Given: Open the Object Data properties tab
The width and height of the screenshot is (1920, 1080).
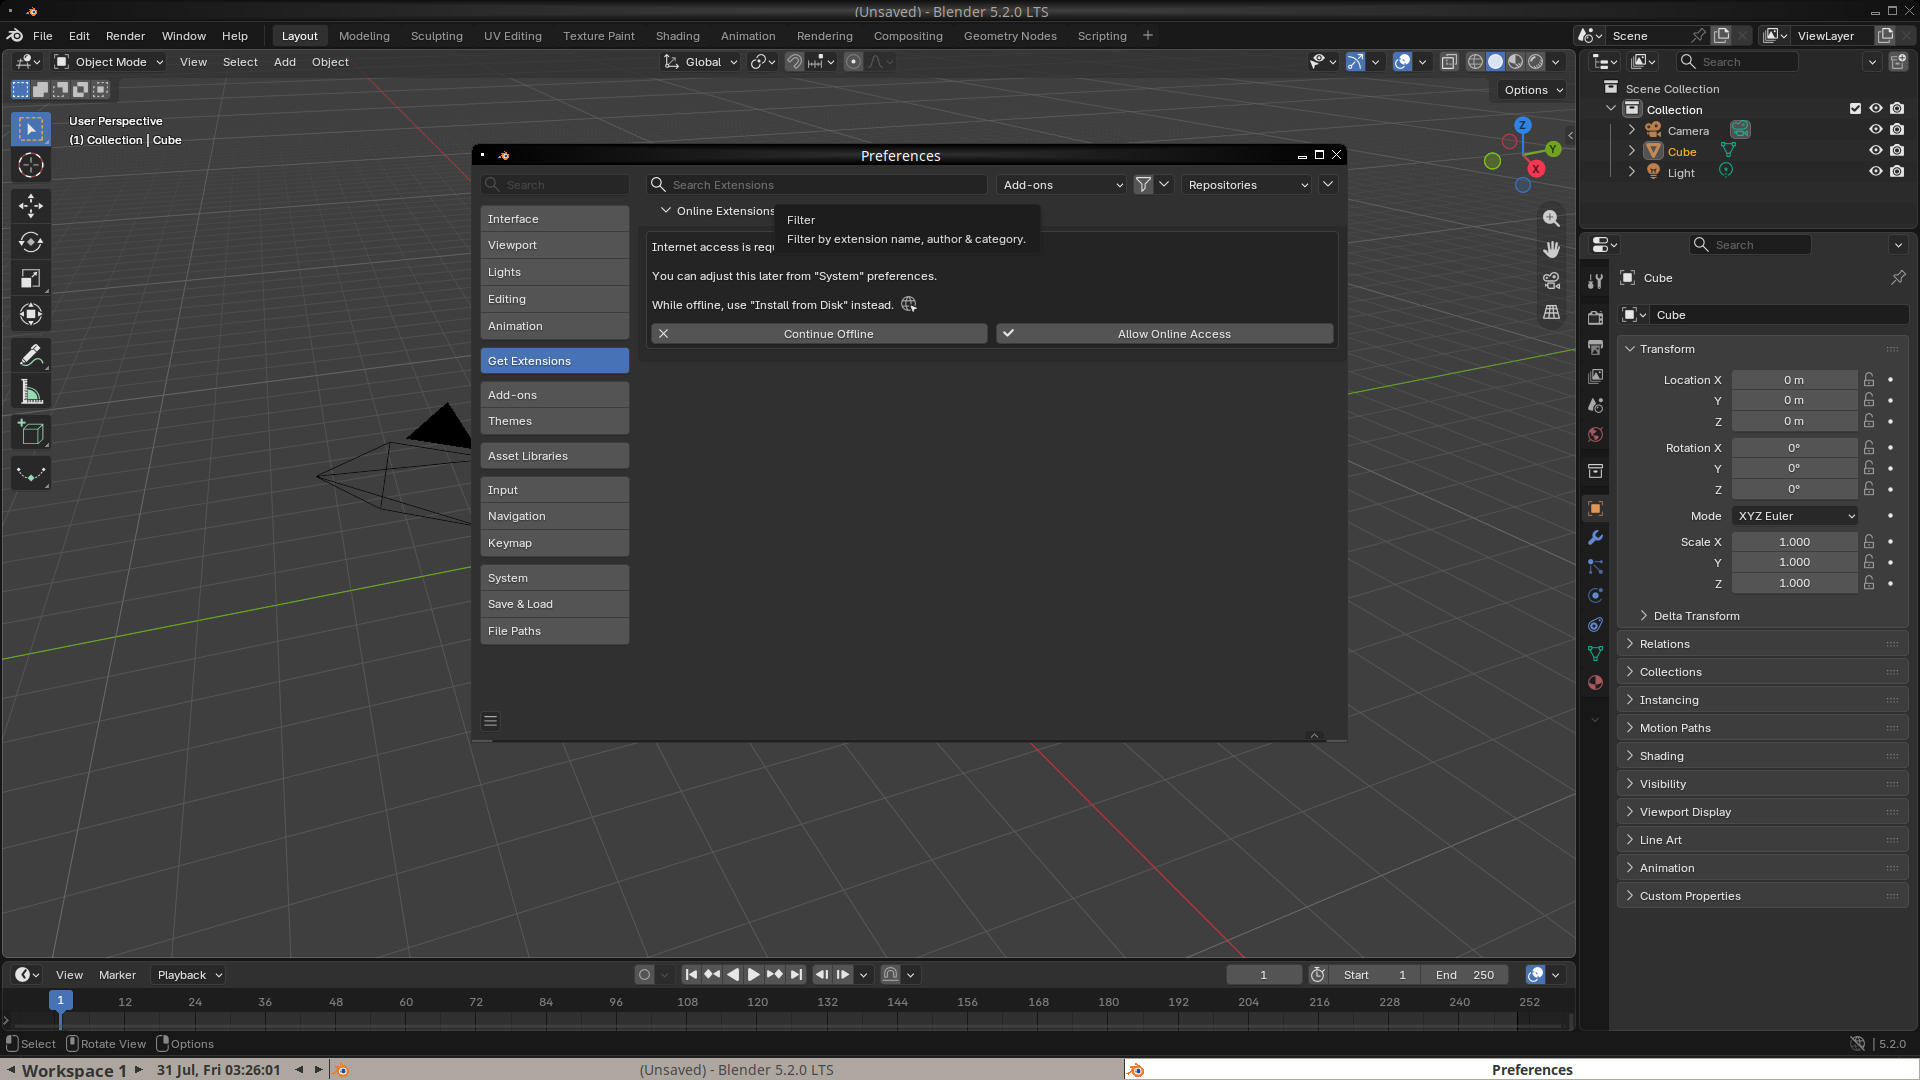Looking at the screenshot, I should click(x=1595, y=653).
